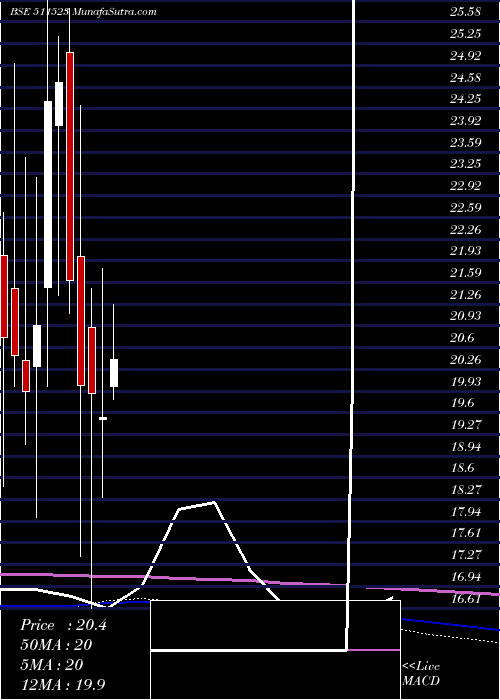Click the 22.59 price axis label
Viewport: 500px width, 700px height.
coord(466,208)
